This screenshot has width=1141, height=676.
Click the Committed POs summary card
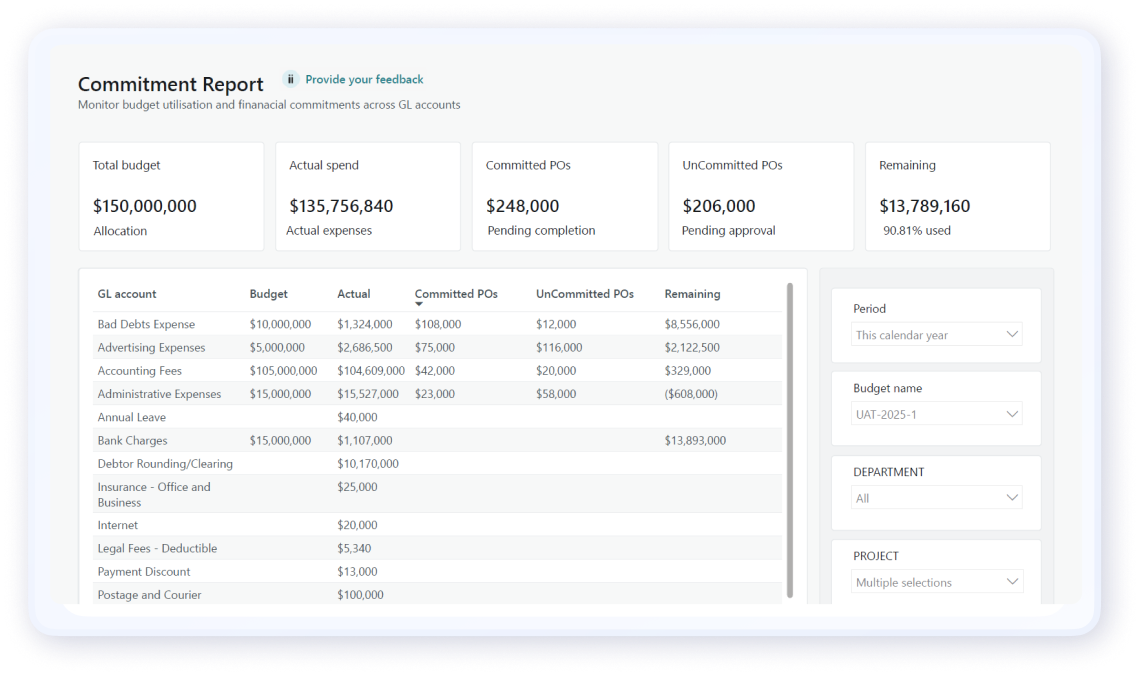coord(564,196)
